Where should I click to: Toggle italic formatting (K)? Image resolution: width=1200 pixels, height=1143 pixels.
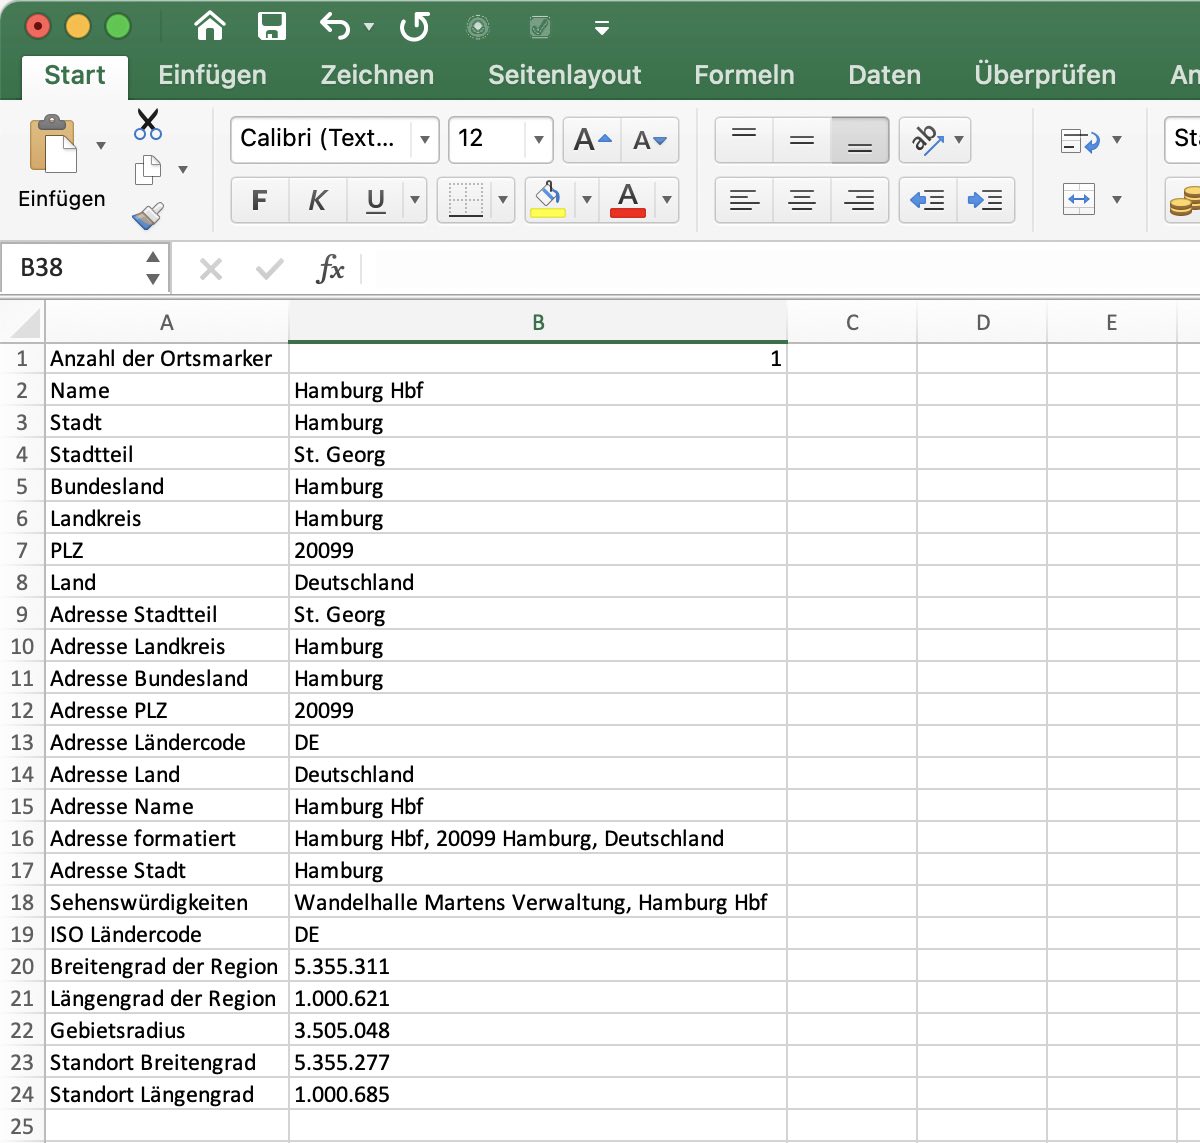(318, 200)
